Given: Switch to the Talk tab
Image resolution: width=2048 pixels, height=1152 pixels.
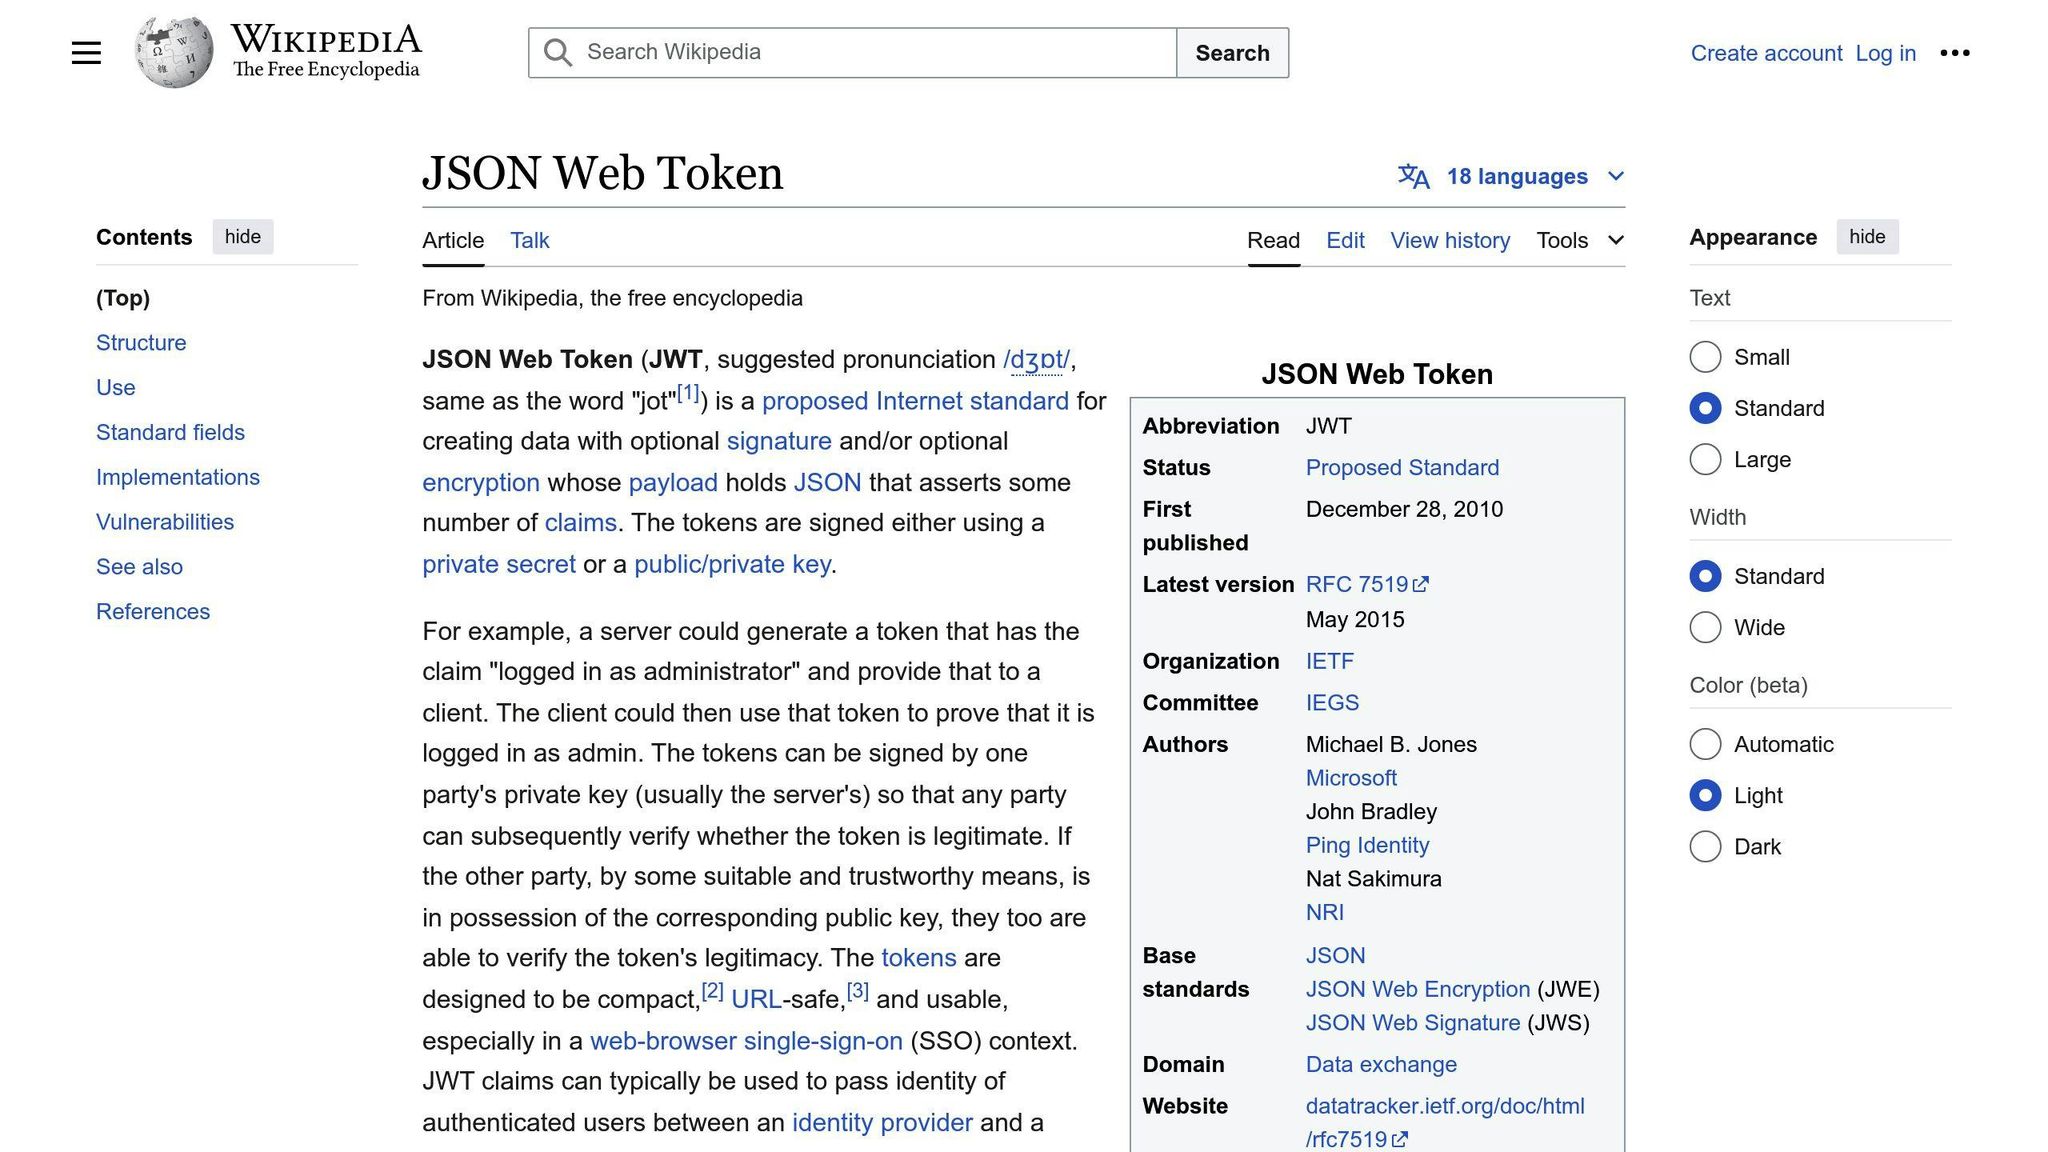Looking at the screenshot, I should pos(529,240).
